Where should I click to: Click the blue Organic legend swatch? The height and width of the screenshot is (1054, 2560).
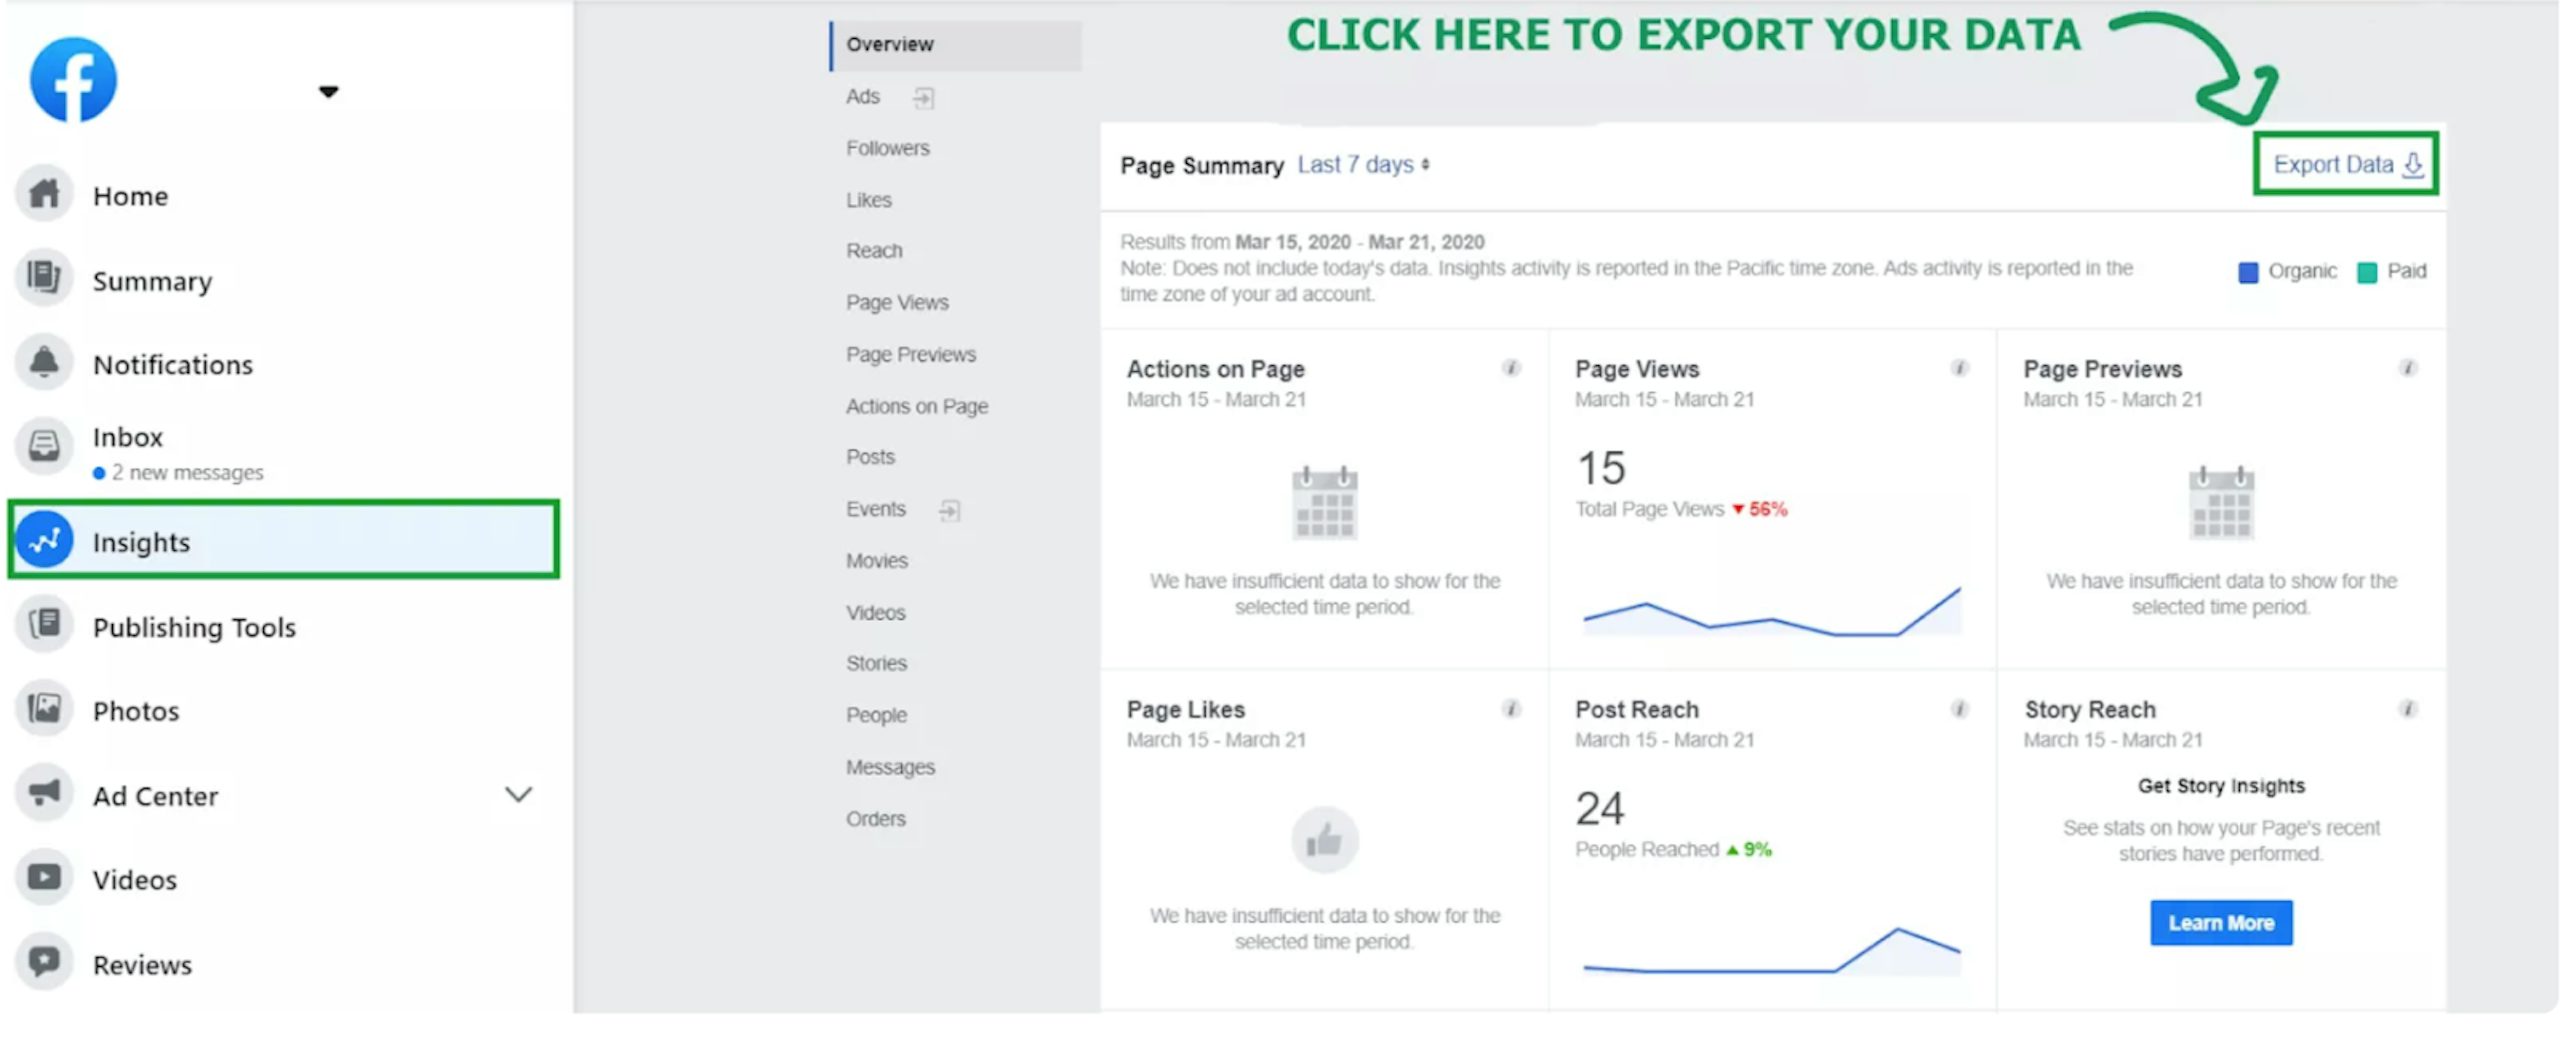click(x=2247, y=273)
